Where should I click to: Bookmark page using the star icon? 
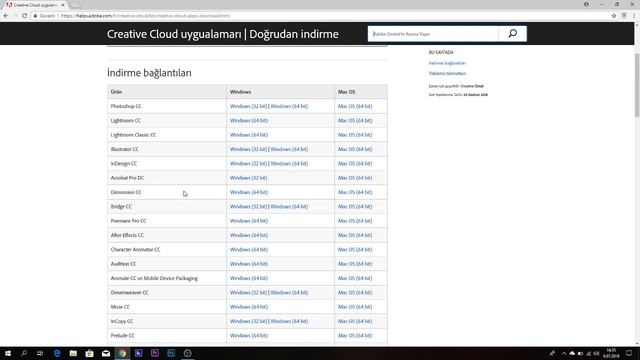[614, 16]
